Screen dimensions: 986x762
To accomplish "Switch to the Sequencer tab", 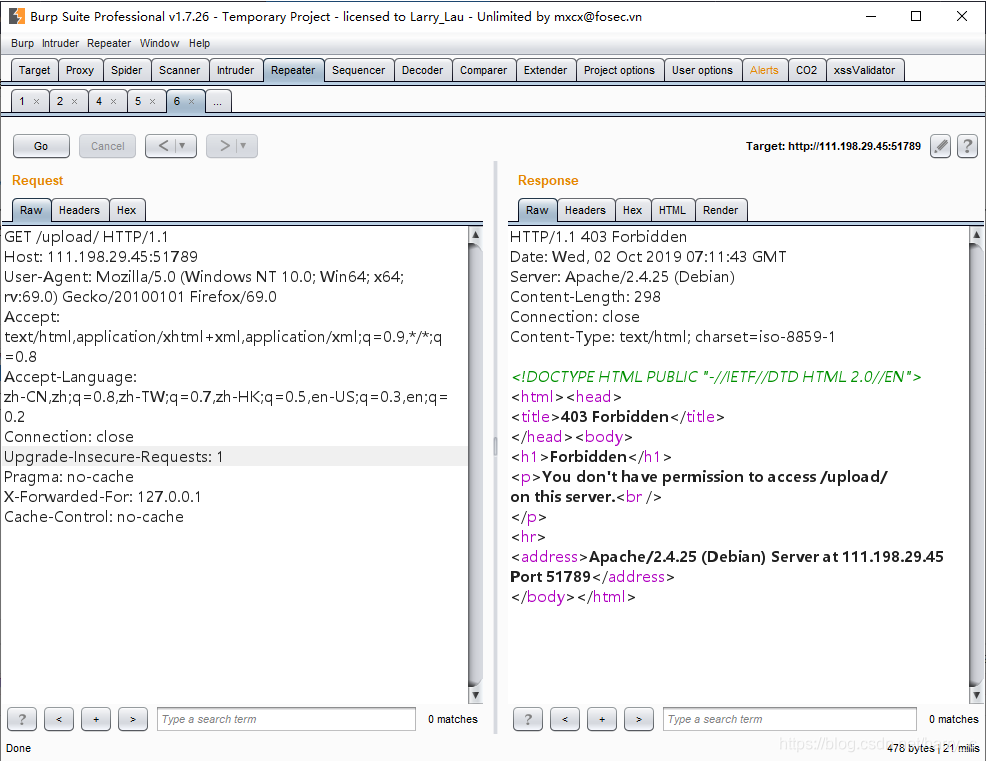I will 358,70.
